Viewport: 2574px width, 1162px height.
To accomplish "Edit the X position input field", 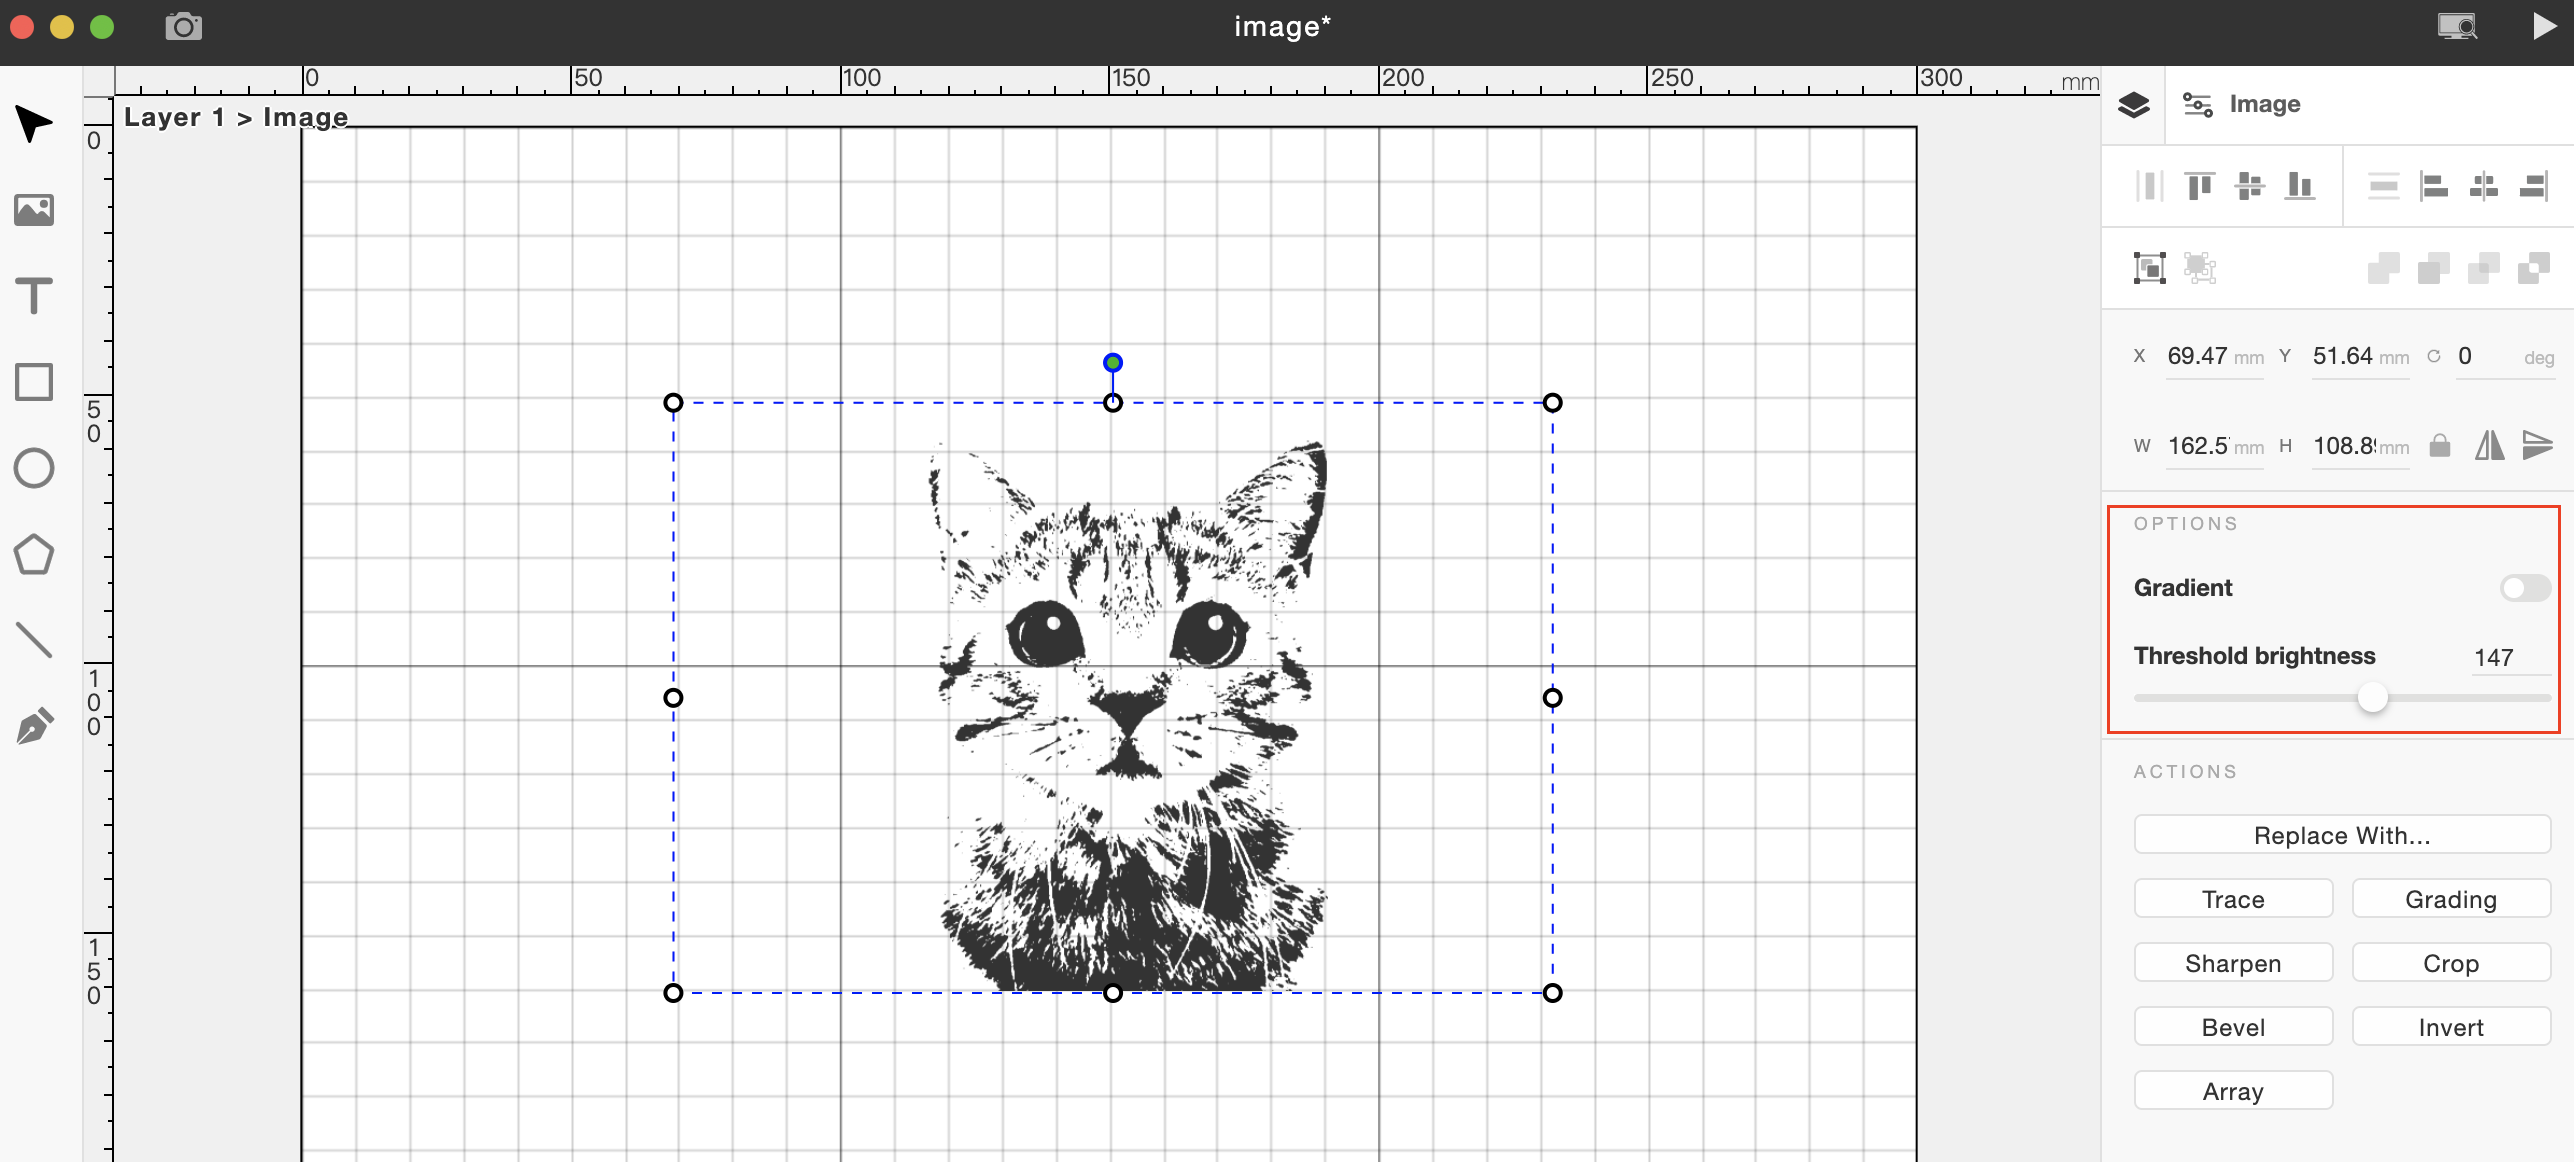I will coord(2197,356).
